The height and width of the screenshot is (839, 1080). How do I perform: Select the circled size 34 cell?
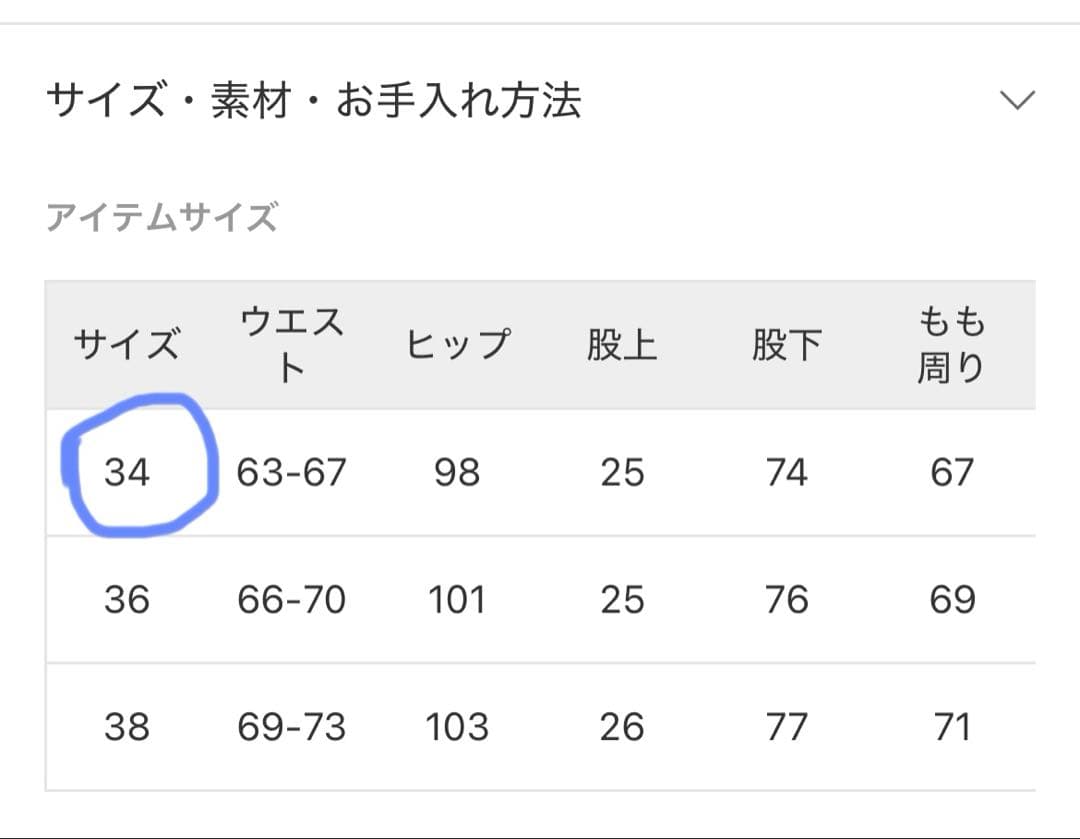pyautogui.click(x=127, y=472)
